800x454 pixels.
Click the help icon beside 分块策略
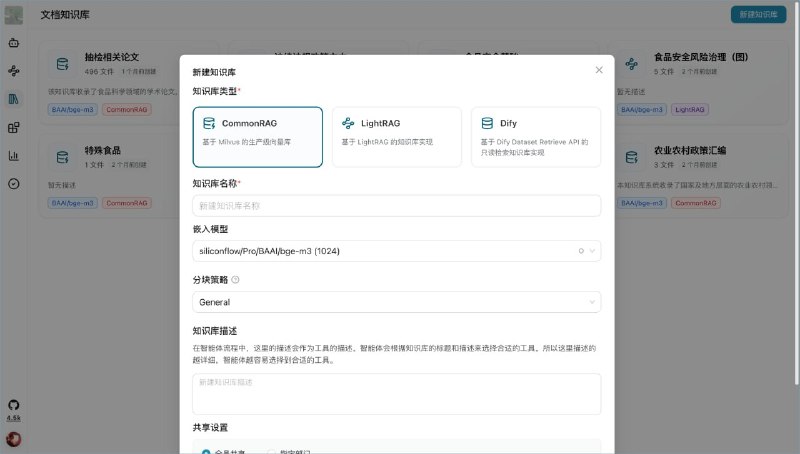click(x=235, y=280)
